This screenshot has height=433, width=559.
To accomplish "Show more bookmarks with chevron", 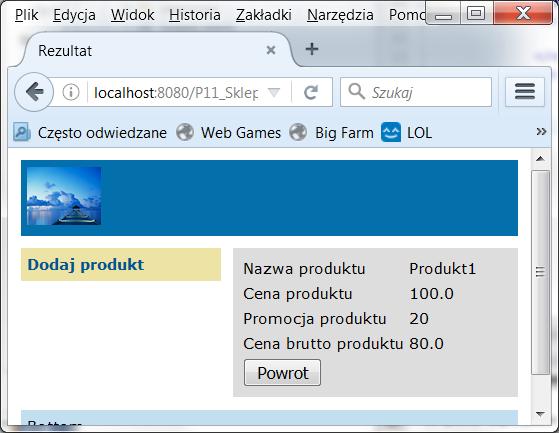I will [x=541, y=132].
